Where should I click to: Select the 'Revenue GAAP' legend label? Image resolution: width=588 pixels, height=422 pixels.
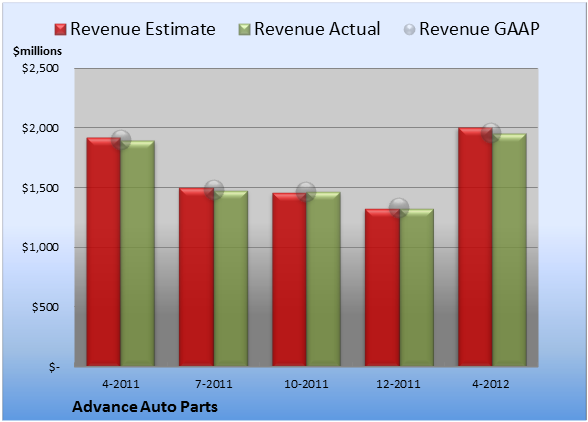pyautogui.click(x=480, y=29)
